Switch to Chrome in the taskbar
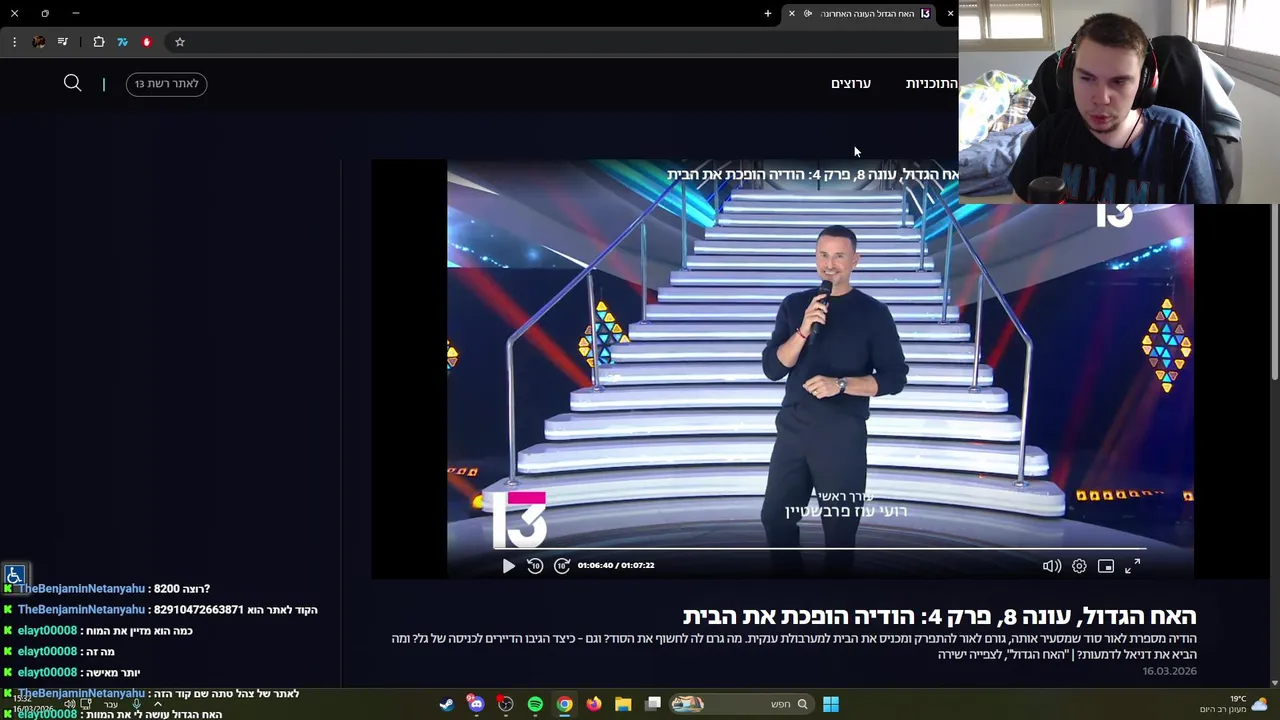1280x720 pixels. [x=565, y=704]
